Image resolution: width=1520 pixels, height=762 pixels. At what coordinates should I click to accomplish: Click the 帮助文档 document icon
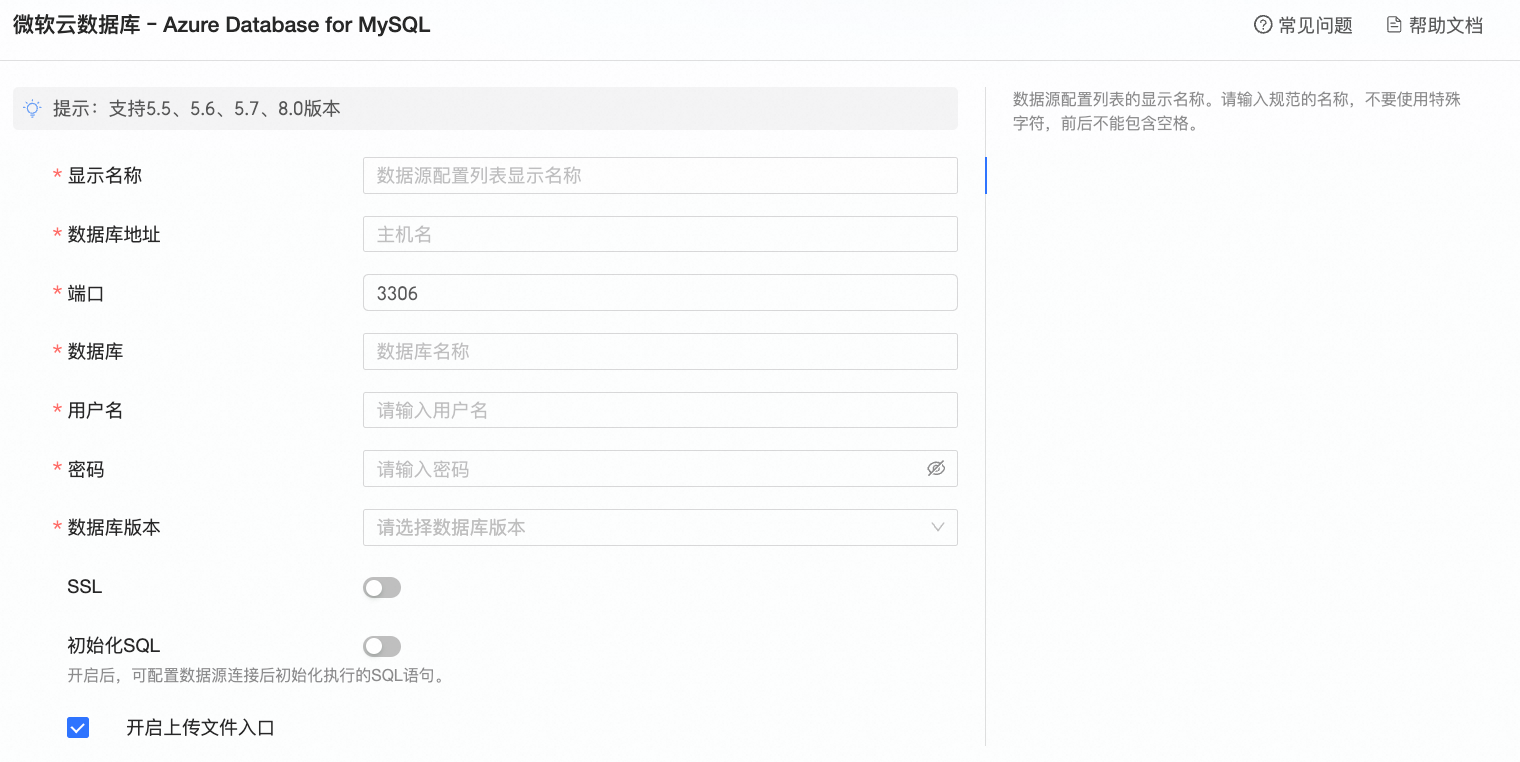tap(1394, 25)
